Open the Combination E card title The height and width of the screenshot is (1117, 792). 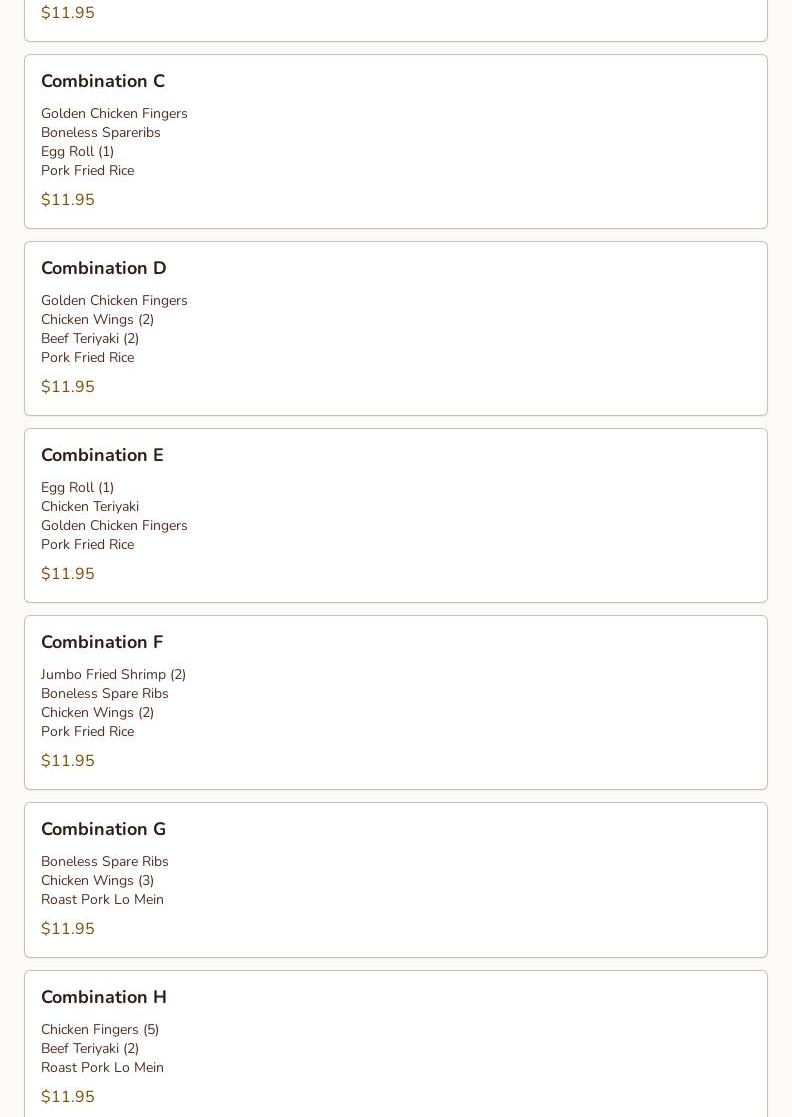pyautogui.click(x=102, y=455)
